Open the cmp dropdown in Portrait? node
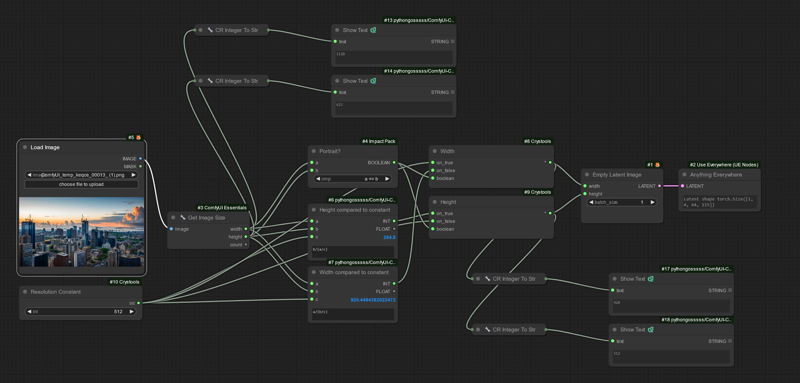The width and height of the screenshot is (800, 383). 353,179
